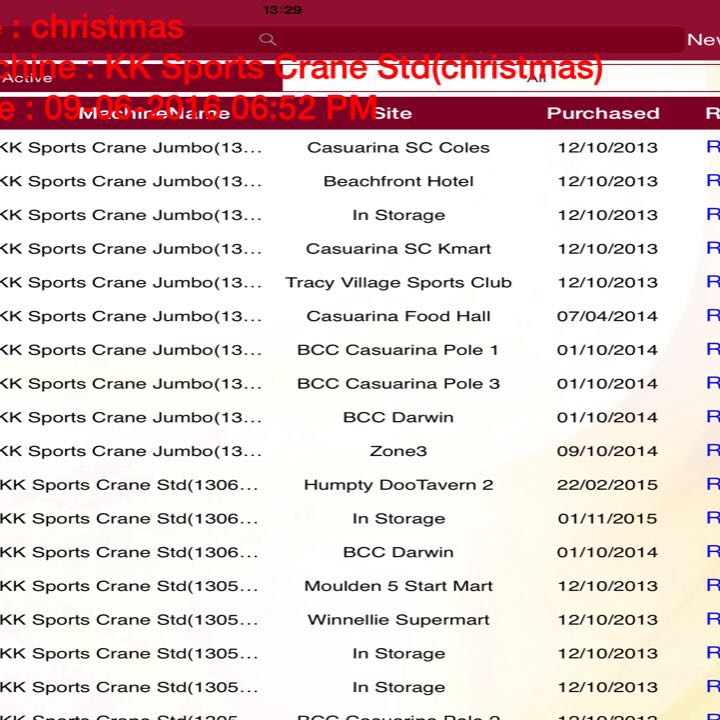The image size is (720, 720).
Task: Open the Humpty DooTavern 2 row
Action: pyautogui.click(x=398, y=485)
